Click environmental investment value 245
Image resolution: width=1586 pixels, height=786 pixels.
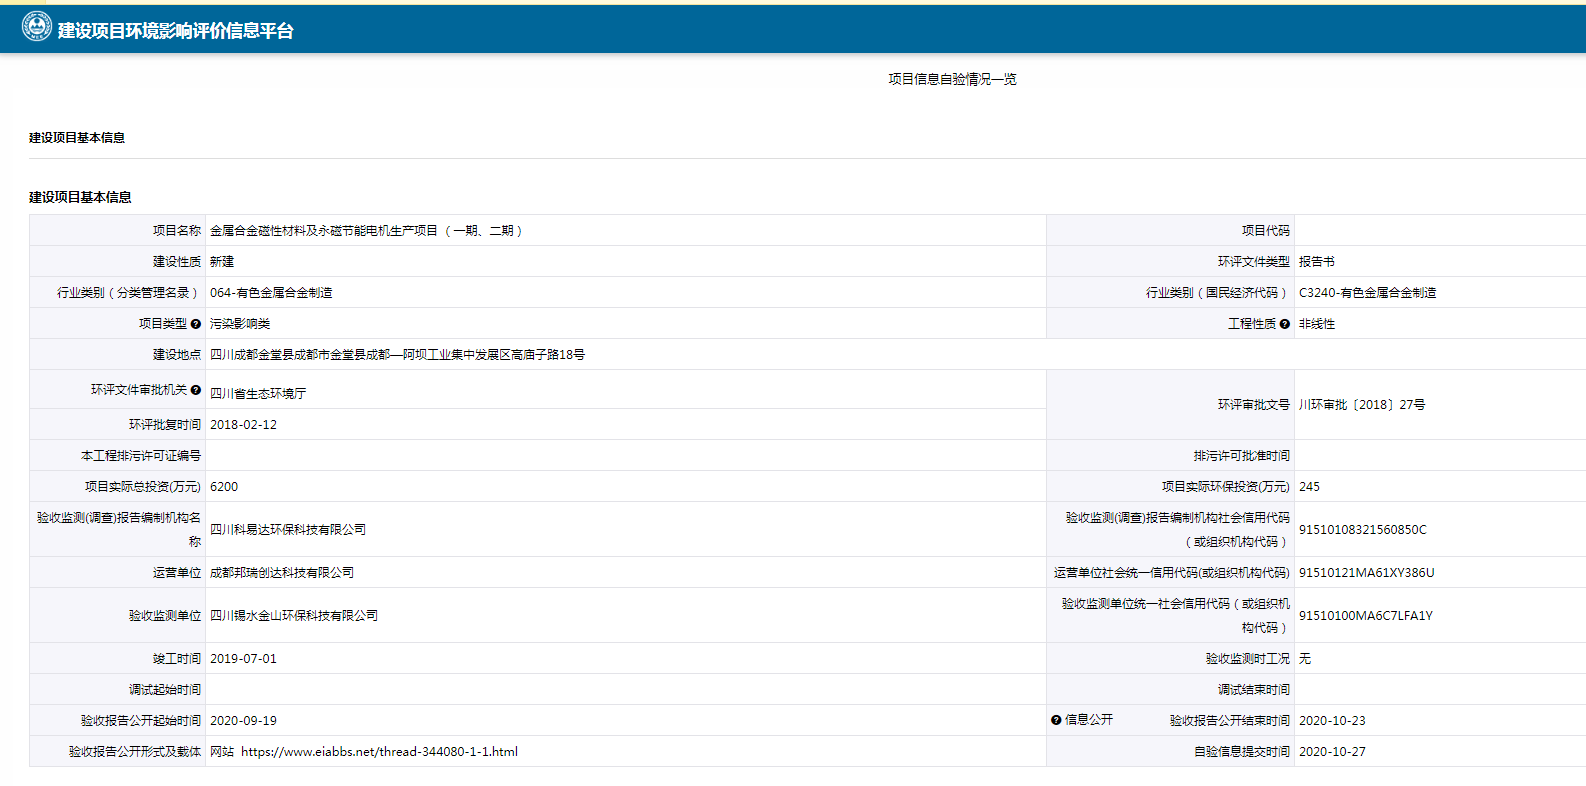click(x=1309, y=487)
